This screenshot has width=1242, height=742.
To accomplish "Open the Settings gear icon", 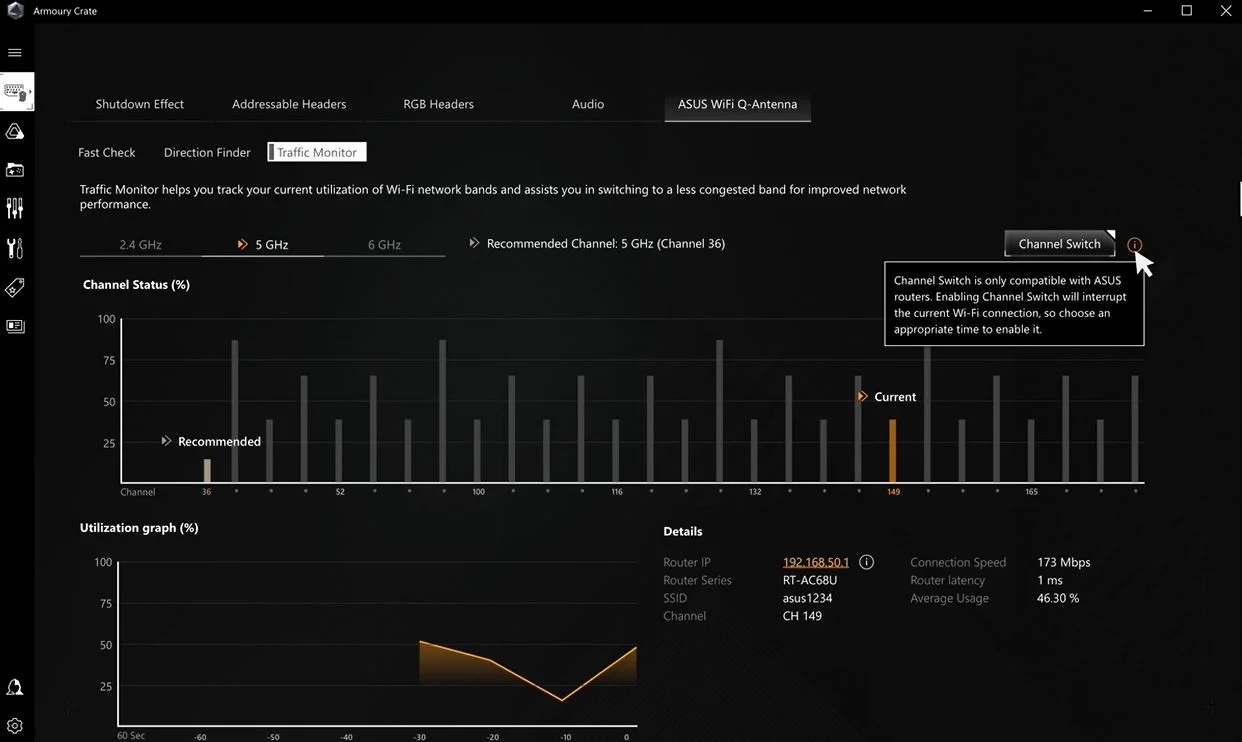I will click(15, 726).
